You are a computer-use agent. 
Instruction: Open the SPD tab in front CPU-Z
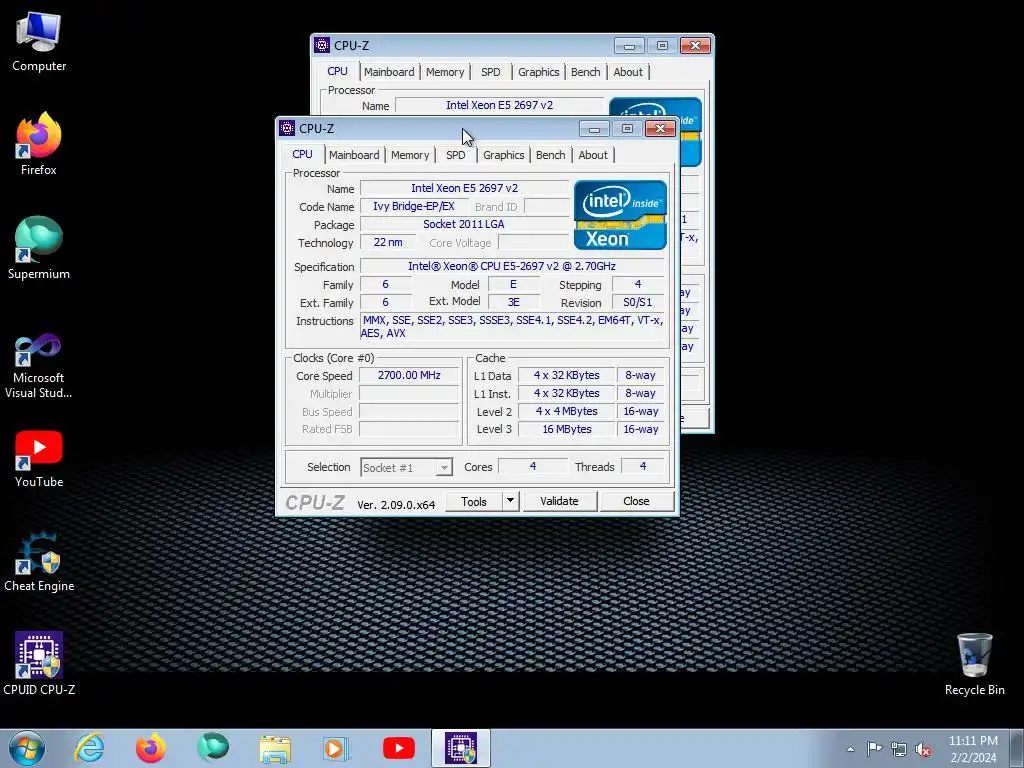click(455, 155)
